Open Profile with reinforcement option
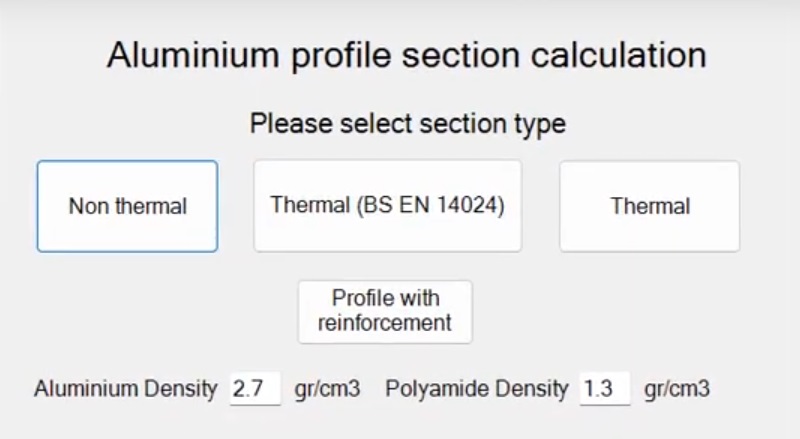800x439 pixels. tap(385, 311)
